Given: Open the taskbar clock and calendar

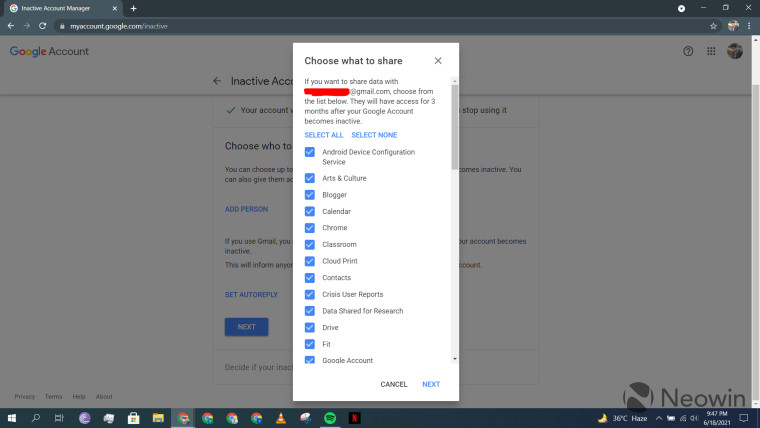Looking at the screenshot, I should [x=717, y=418].
